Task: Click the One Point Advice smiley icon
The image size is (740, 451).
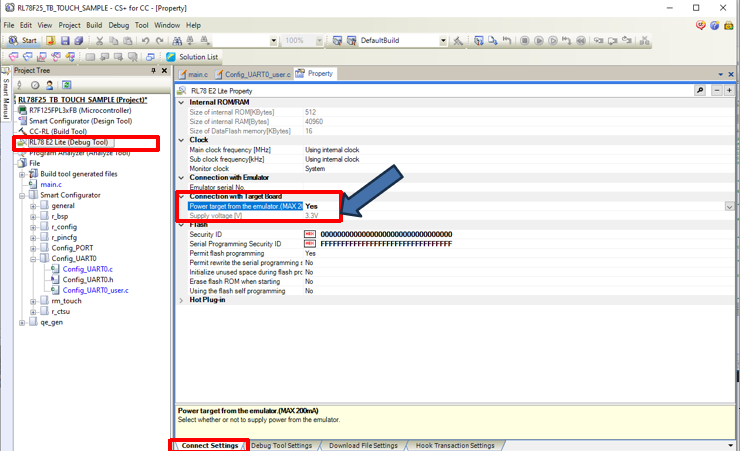Action: [x=700, y=25]
